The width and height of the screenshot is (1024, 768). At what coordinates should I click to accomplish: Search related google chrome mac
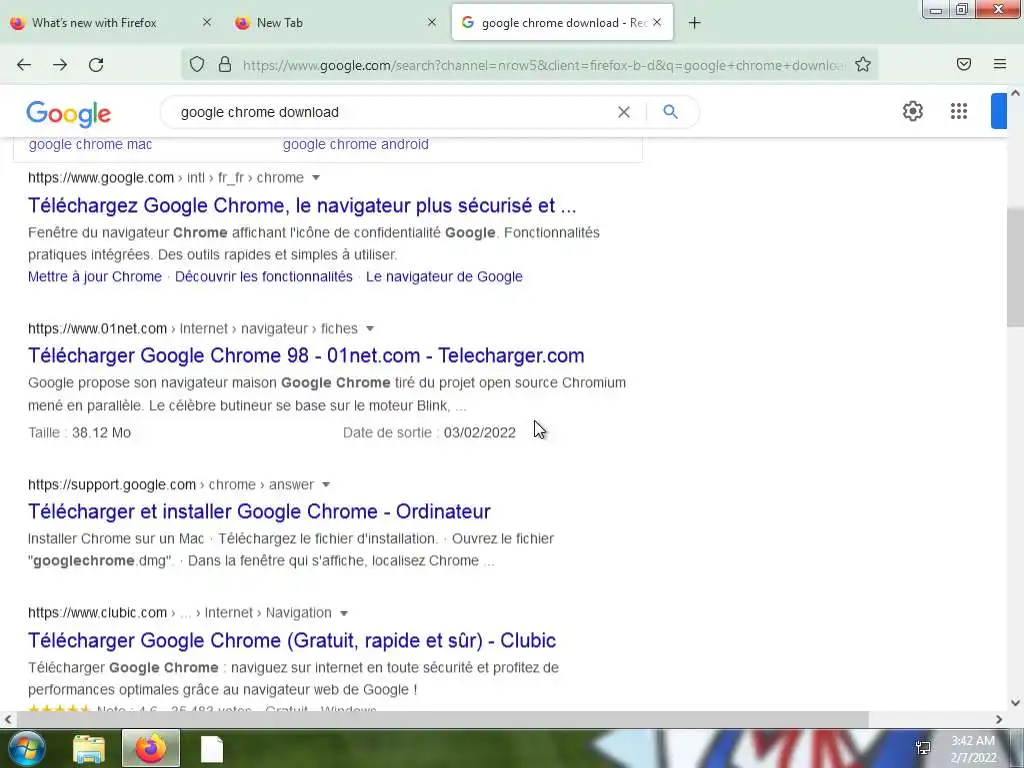[x=90, y=144]
